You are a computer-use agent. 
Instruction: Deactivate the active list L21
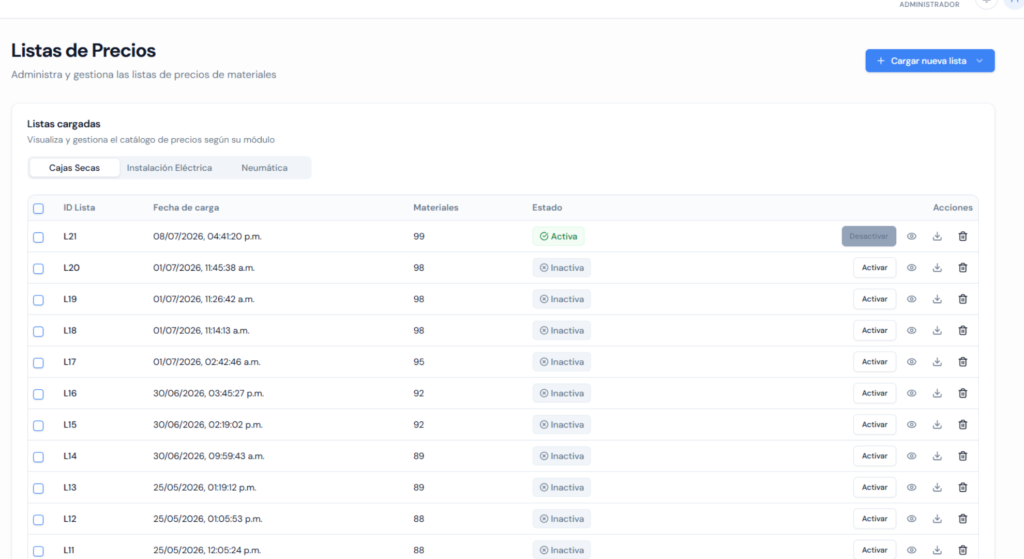click(x=869, y=236)
